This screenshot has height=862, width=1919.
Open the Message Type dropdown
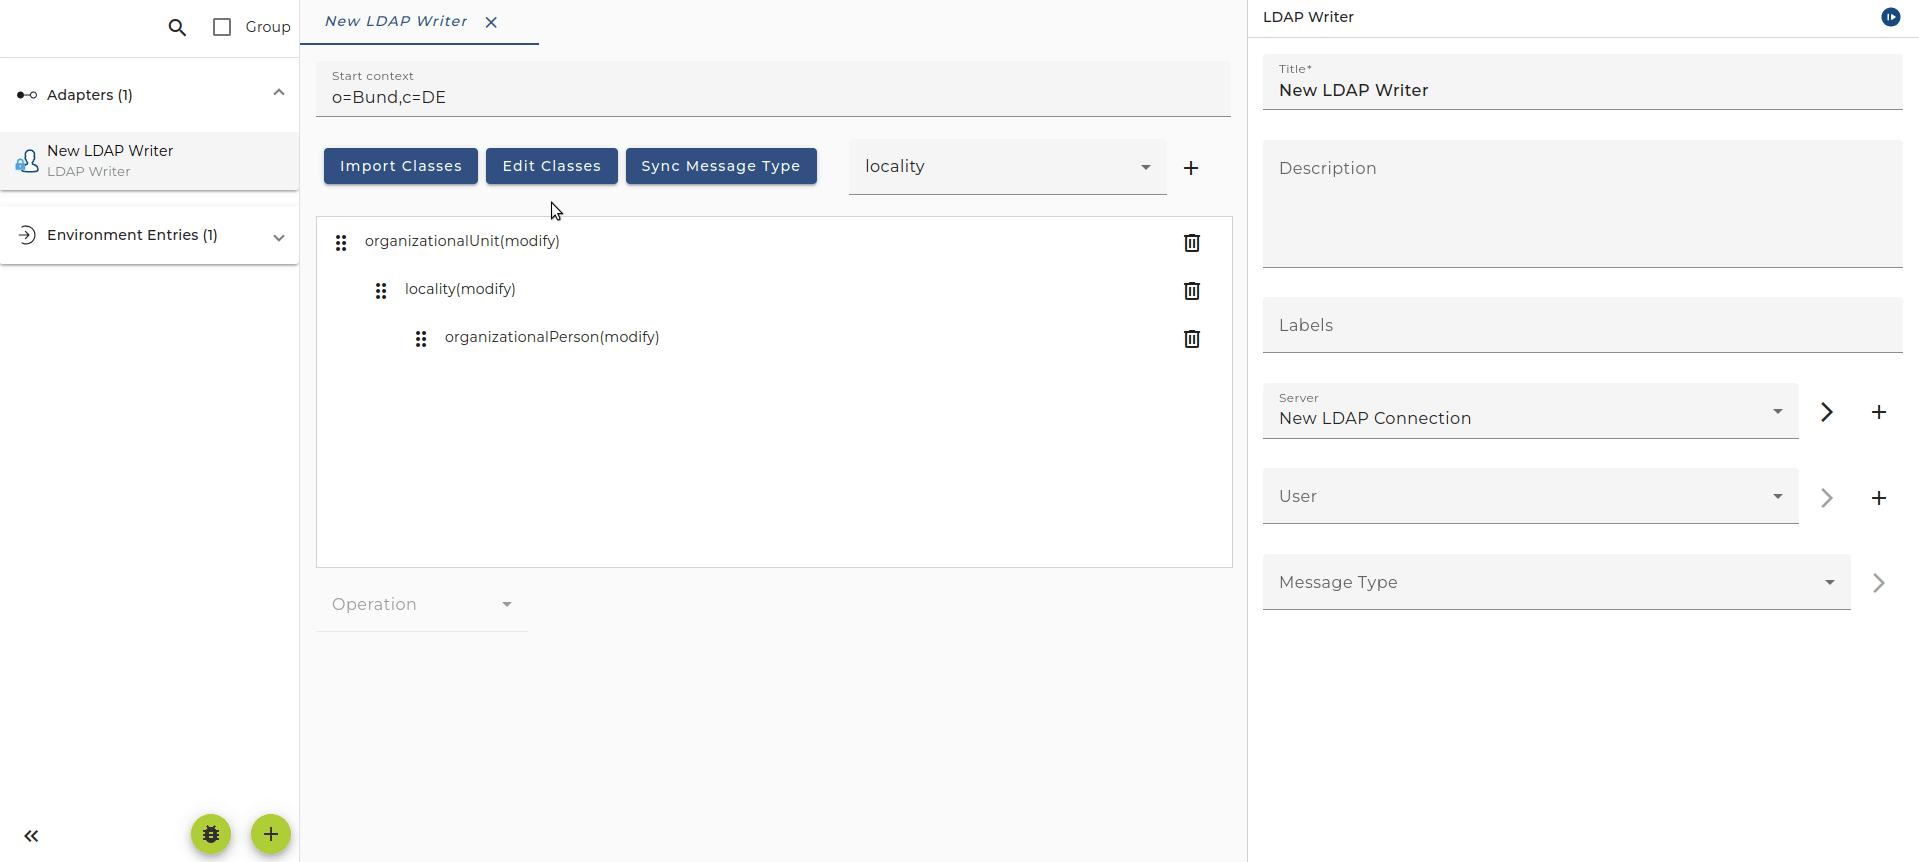1556,582
